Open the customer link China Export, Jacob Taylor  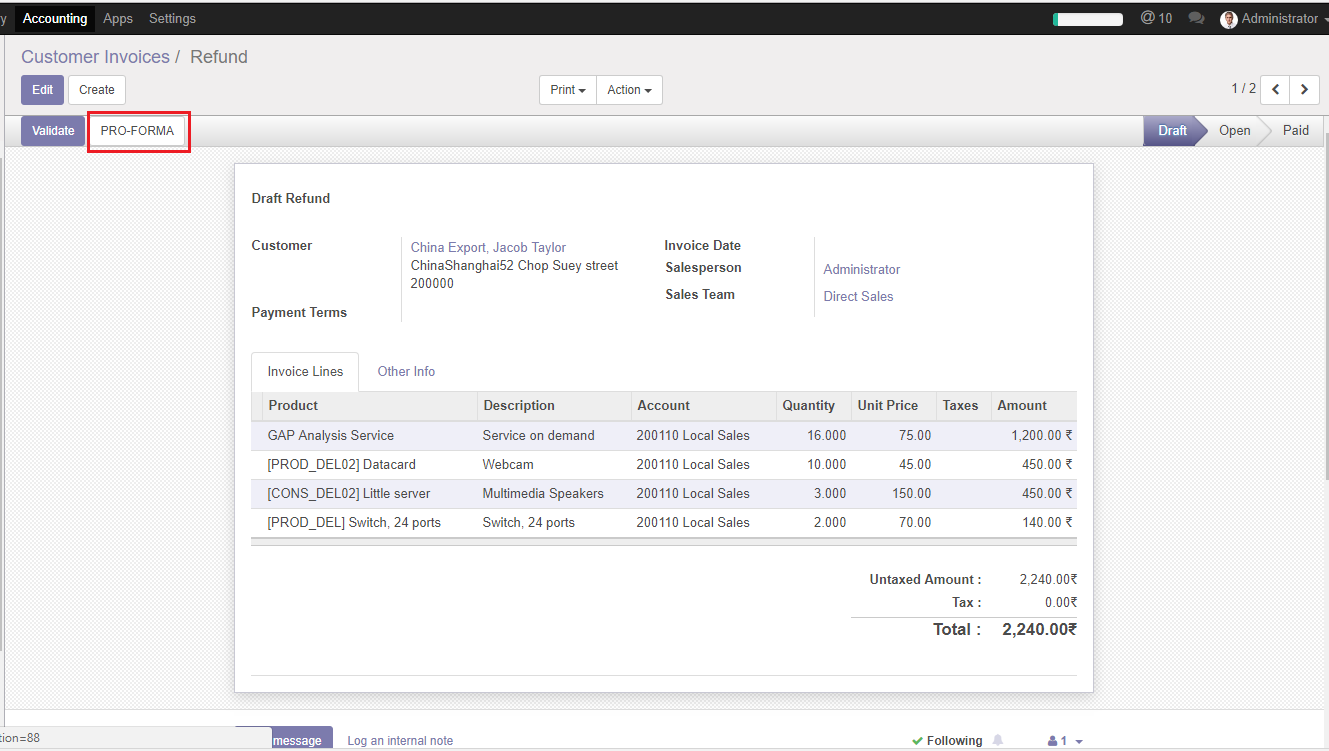[487, 247]
